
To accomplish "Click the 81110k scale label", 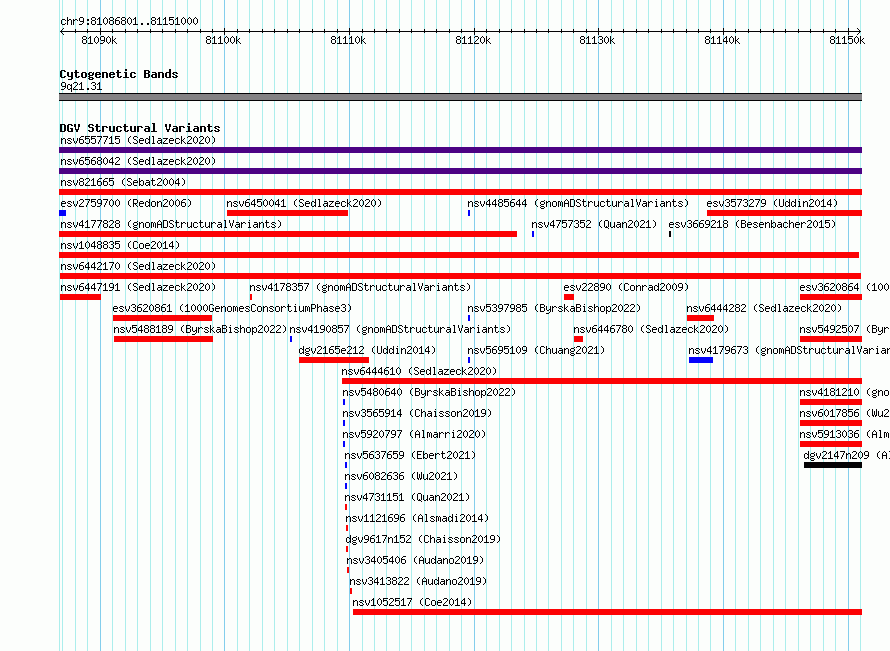I will (348, 40).
